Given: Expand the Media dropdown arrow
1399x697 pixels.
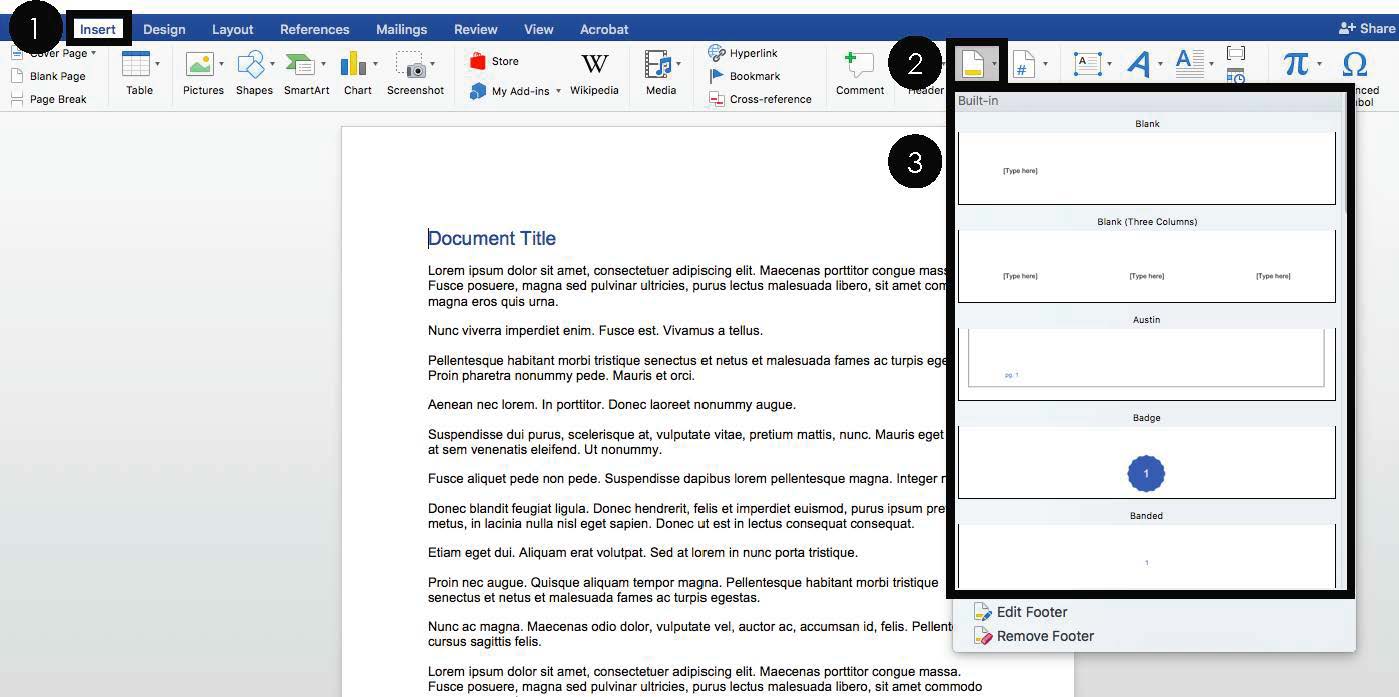Looking at the screenshot, I should point(679,64).
